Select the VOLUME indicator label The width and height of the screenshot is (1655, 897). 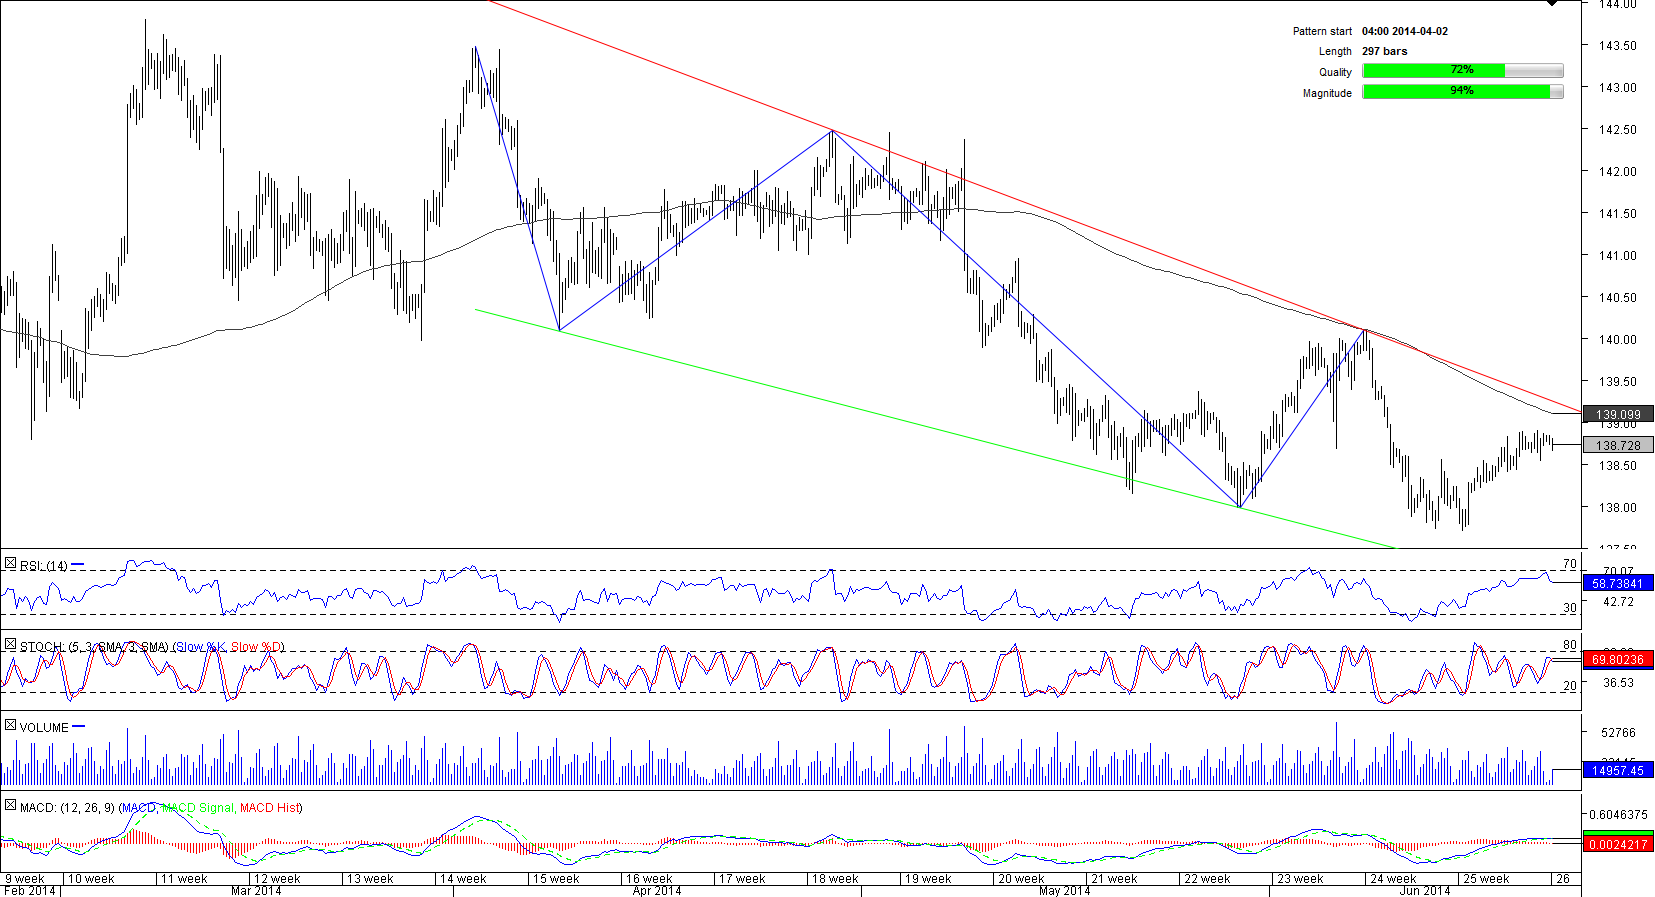pyautogui.click(x=44, y=728)
